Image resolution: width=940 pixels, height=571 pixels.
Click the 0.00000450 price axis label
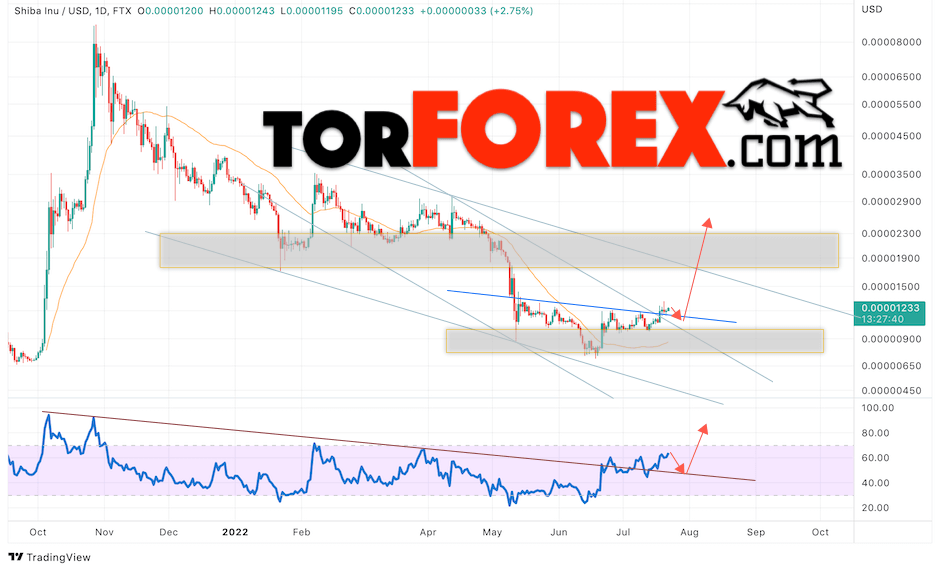(891, 390)
